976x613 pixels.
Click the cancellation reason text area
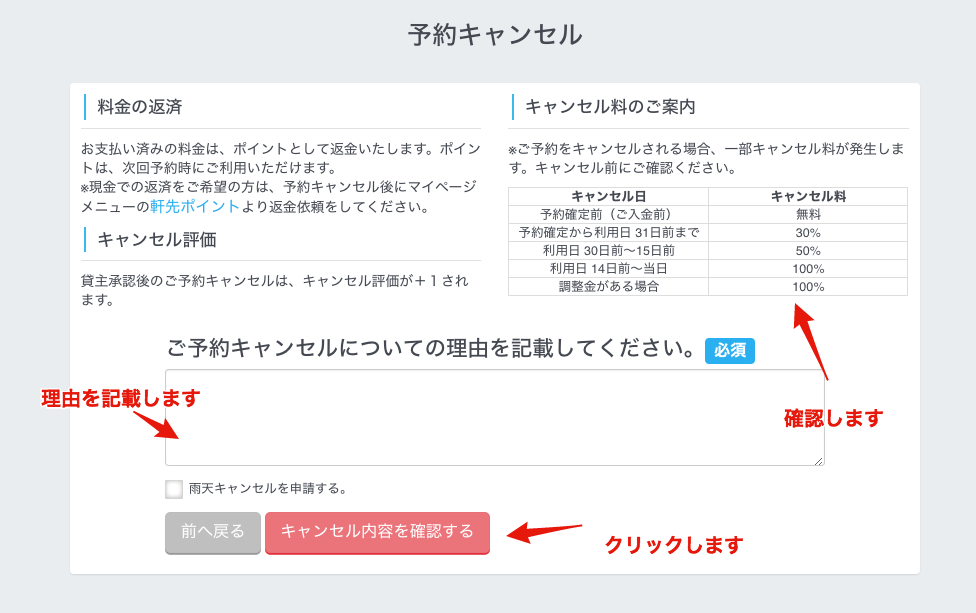tap(495, 418)
